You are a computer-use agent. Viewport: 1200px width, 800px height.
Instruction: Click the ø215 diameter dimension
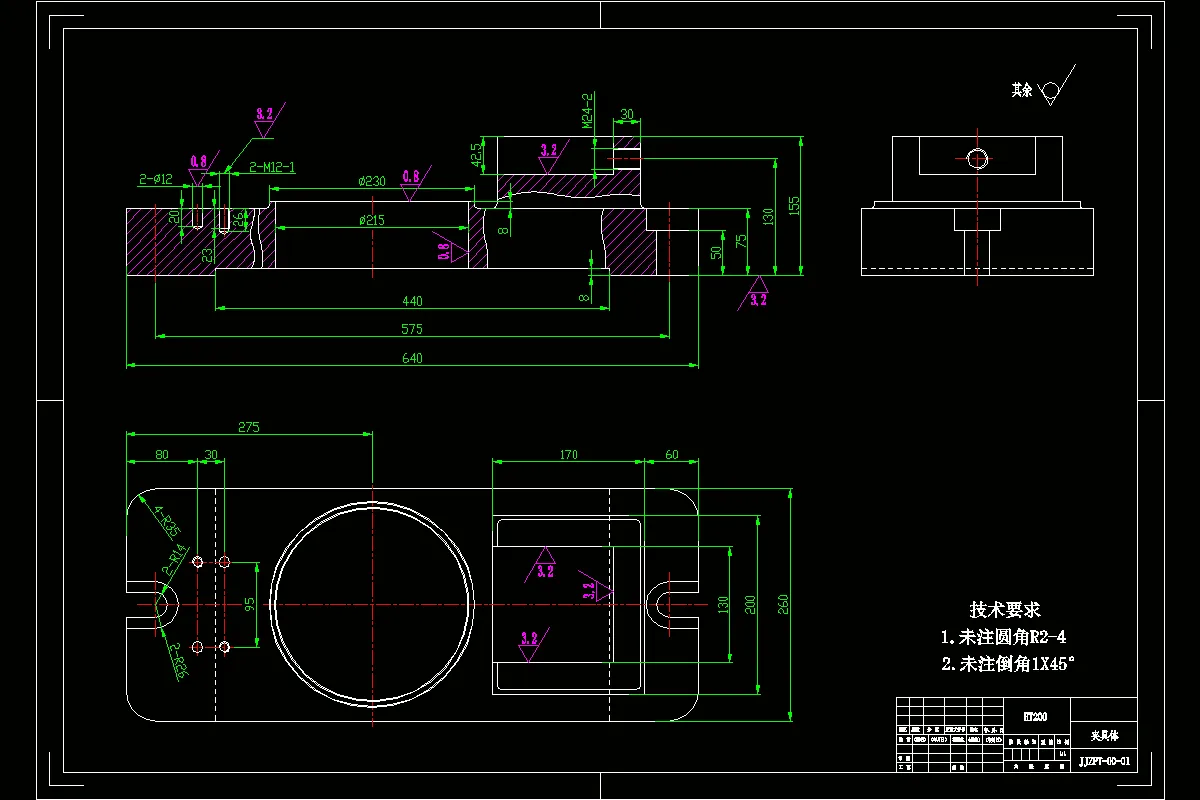click(x=372, y=220)
